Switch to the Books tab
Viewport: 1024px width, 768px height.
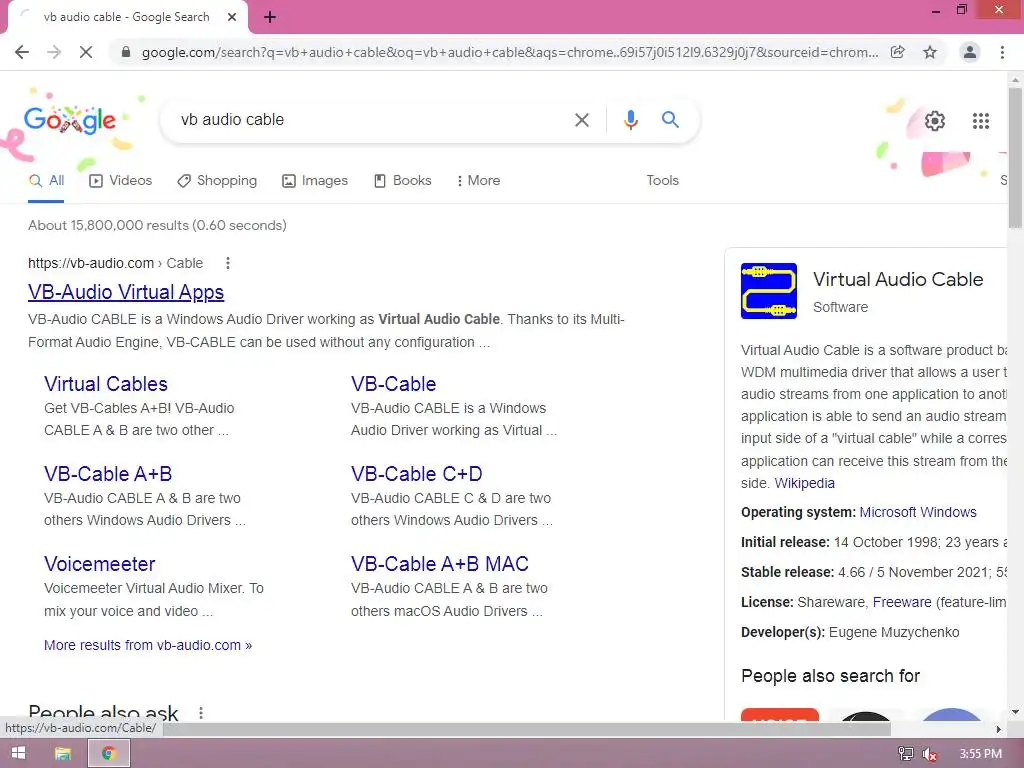402,181
